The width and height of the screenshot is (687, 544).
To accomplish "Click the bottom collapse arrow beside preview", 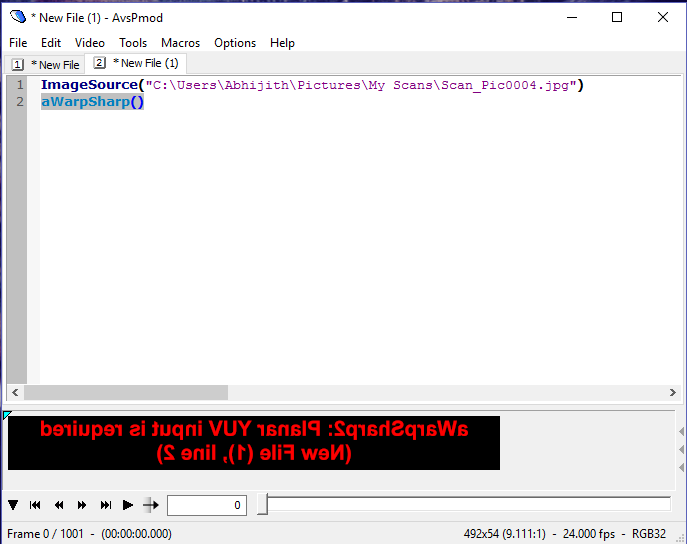I will 681,467.
